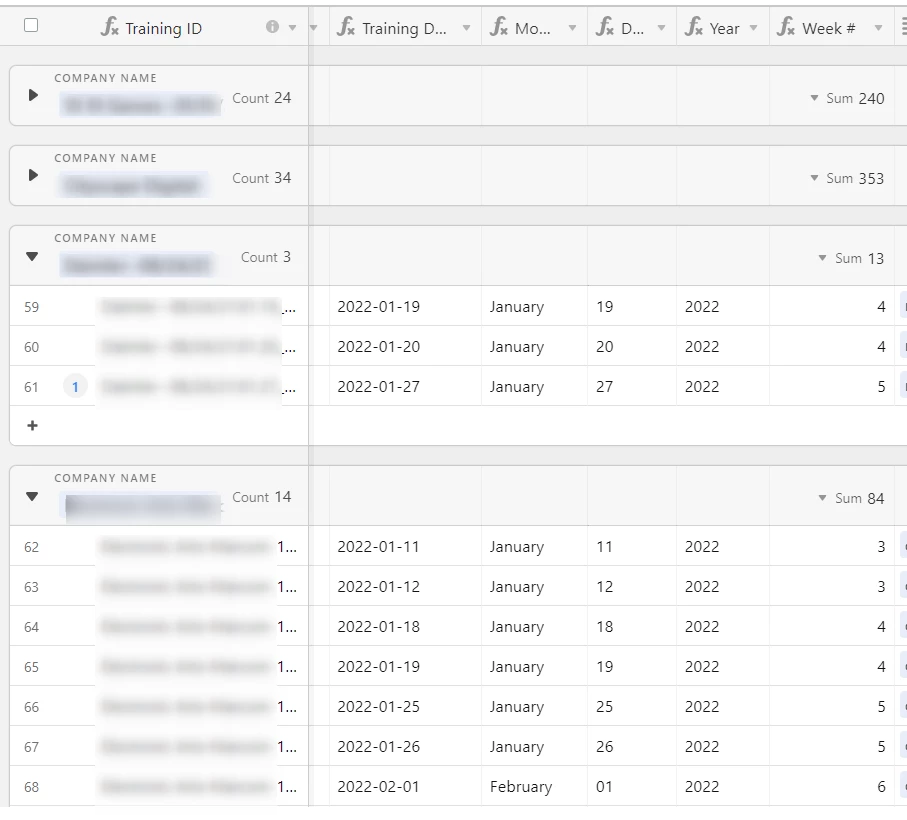Click the January month cell in row 66
This screenshot has width=907, height=820.
point(534,706)
